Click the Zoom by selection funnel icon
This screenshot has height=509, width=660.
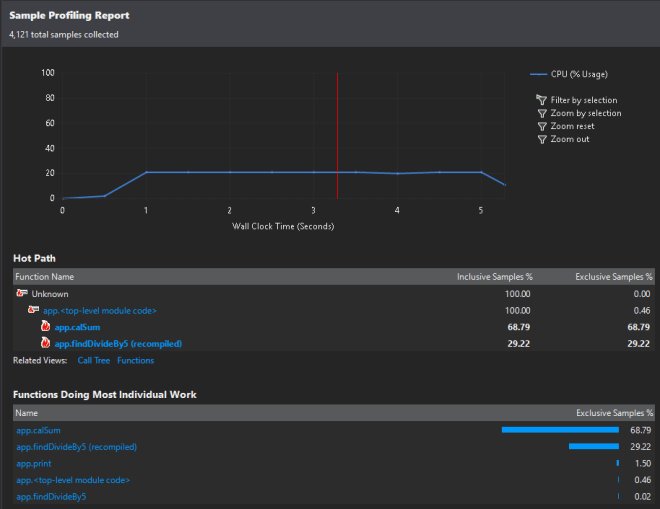pos(542,113)
